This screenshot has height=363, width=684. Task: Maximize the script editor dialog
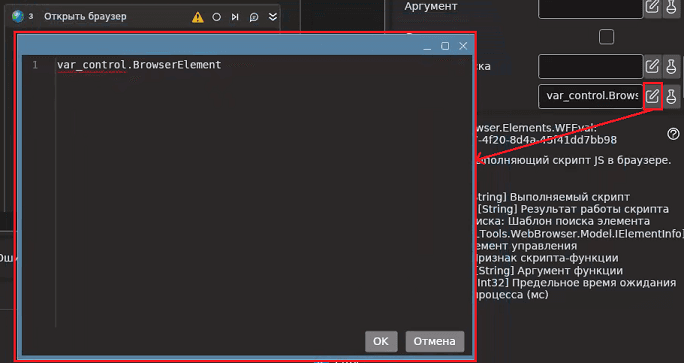(x=445, y=46)
